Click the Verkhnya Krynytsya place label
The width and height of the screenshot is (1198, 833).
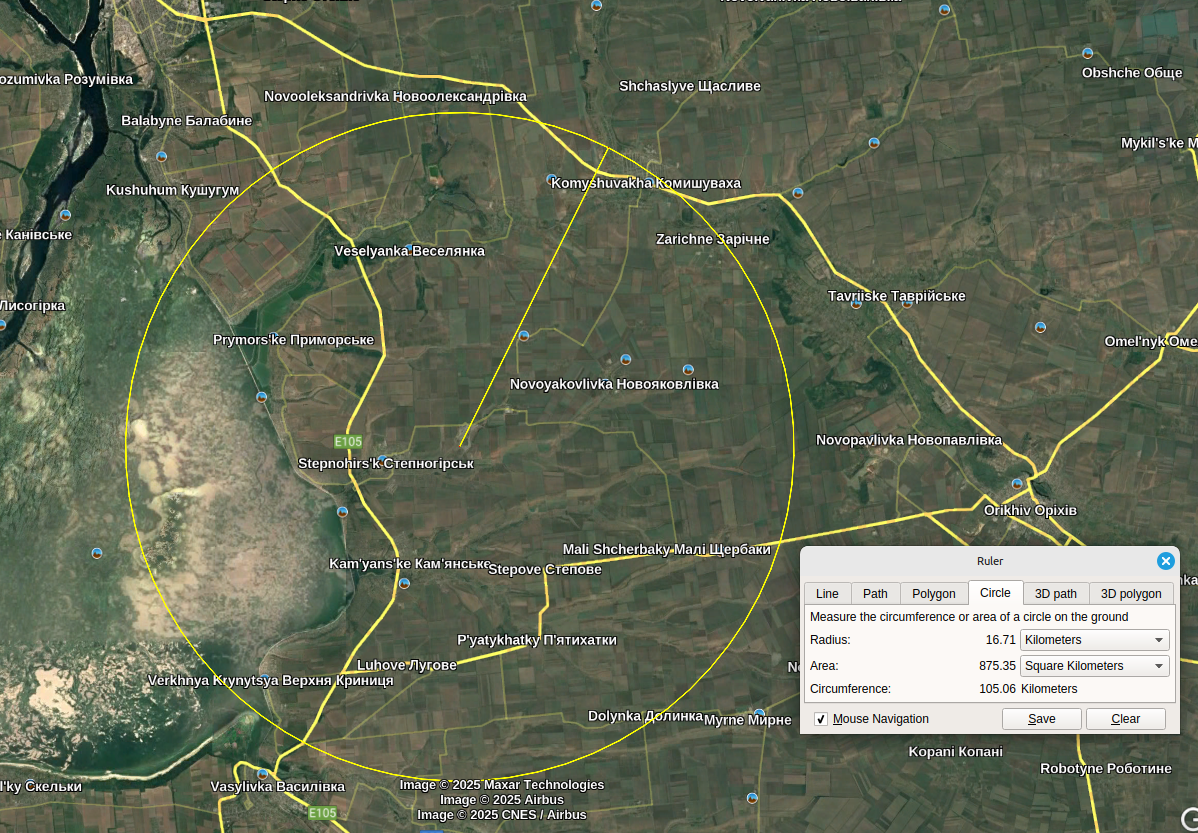pos(270,681)
